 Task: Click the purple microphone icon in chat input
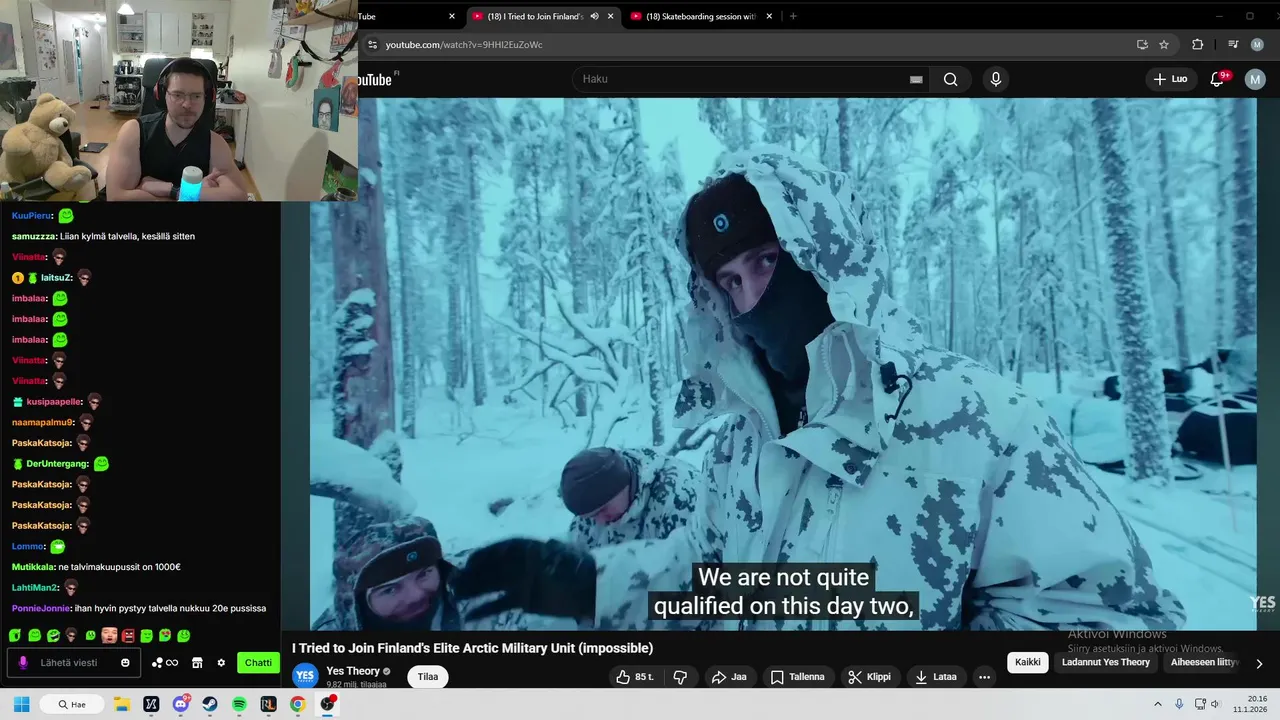tap(23, 663)
